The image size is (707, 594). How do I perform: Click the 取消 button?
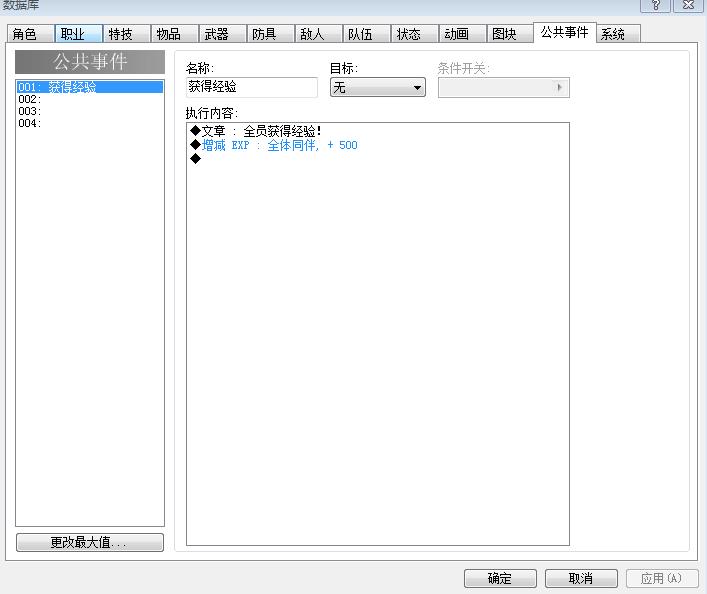click(x=581, y=578)
